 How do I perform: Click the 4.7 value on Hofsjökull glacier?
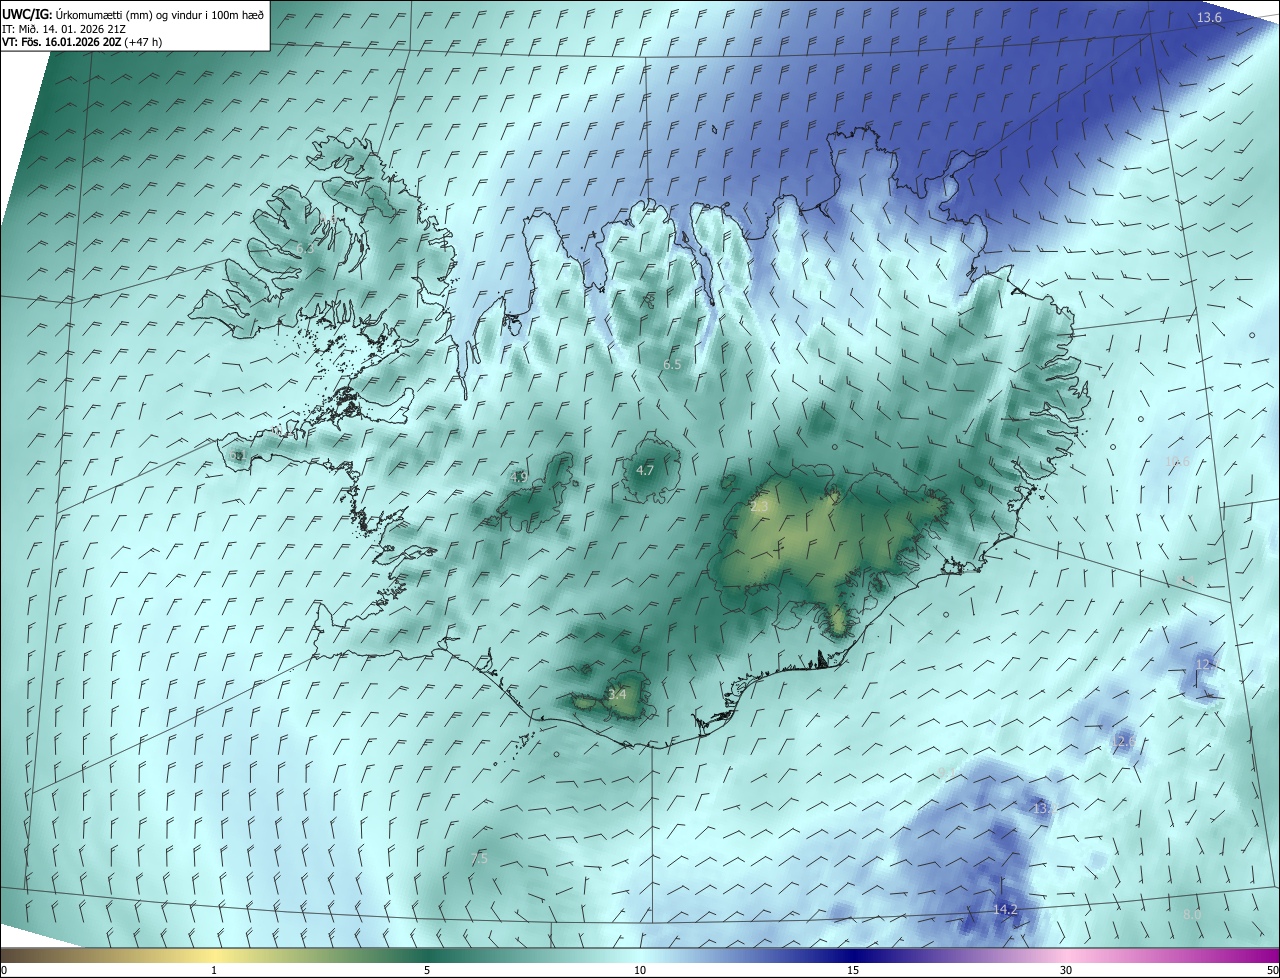(x=645, y=470)
